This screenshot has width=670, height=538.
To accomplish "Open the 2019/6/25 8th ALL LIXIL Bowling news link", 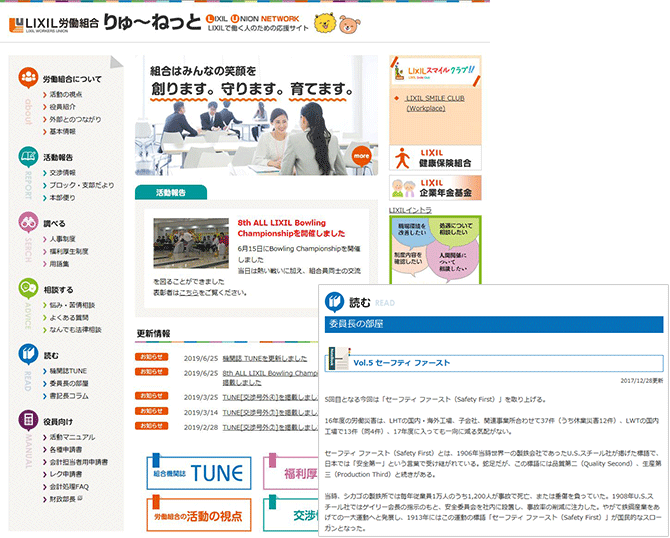I will pyautogui.click(x=270, y=378).
